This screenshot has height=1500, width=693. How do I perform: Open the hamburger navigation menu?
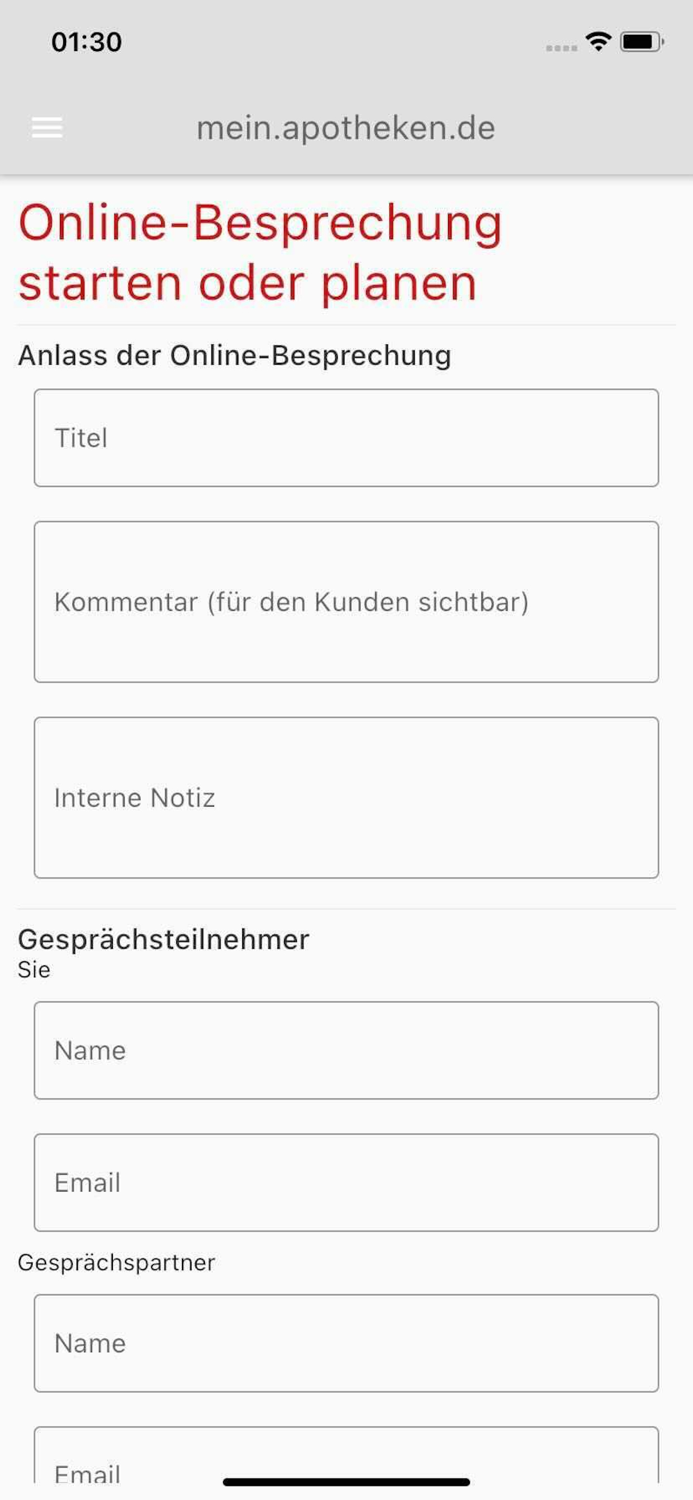point(46,128)
